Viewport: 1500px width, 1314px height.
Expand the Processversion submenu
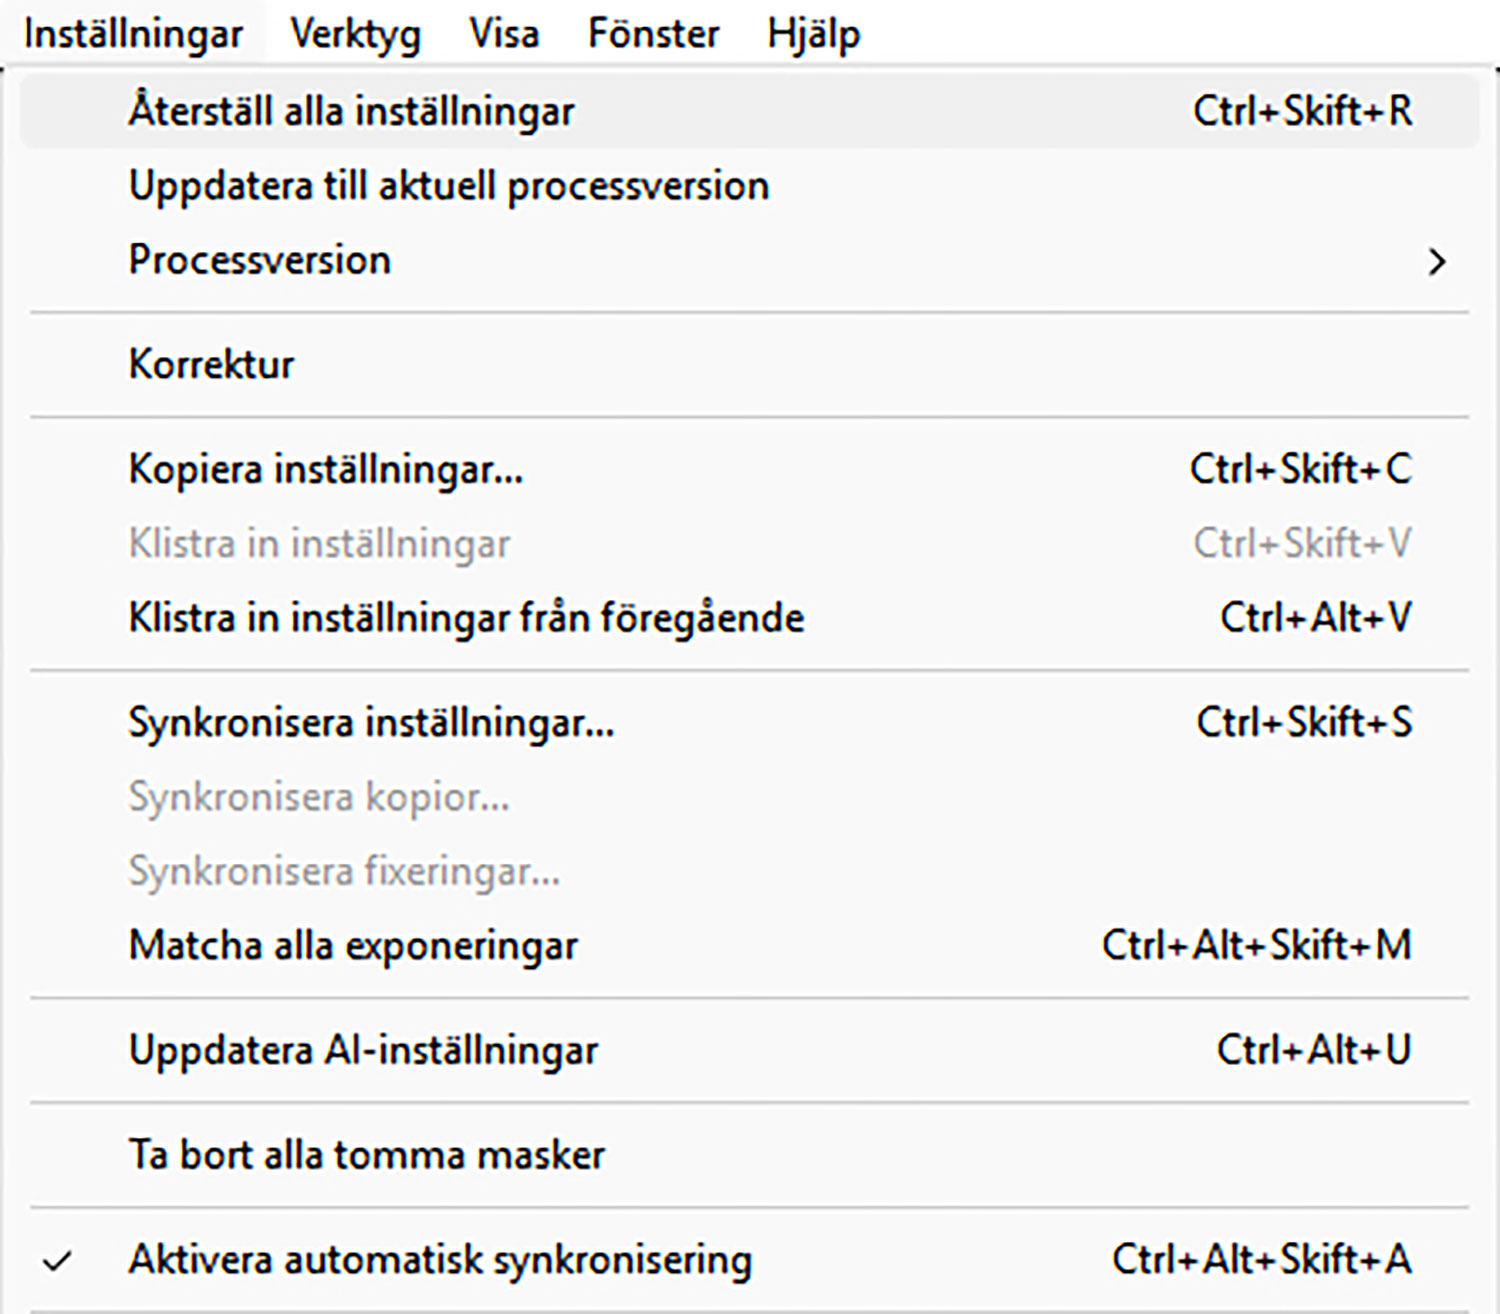[x=260, y=260]
